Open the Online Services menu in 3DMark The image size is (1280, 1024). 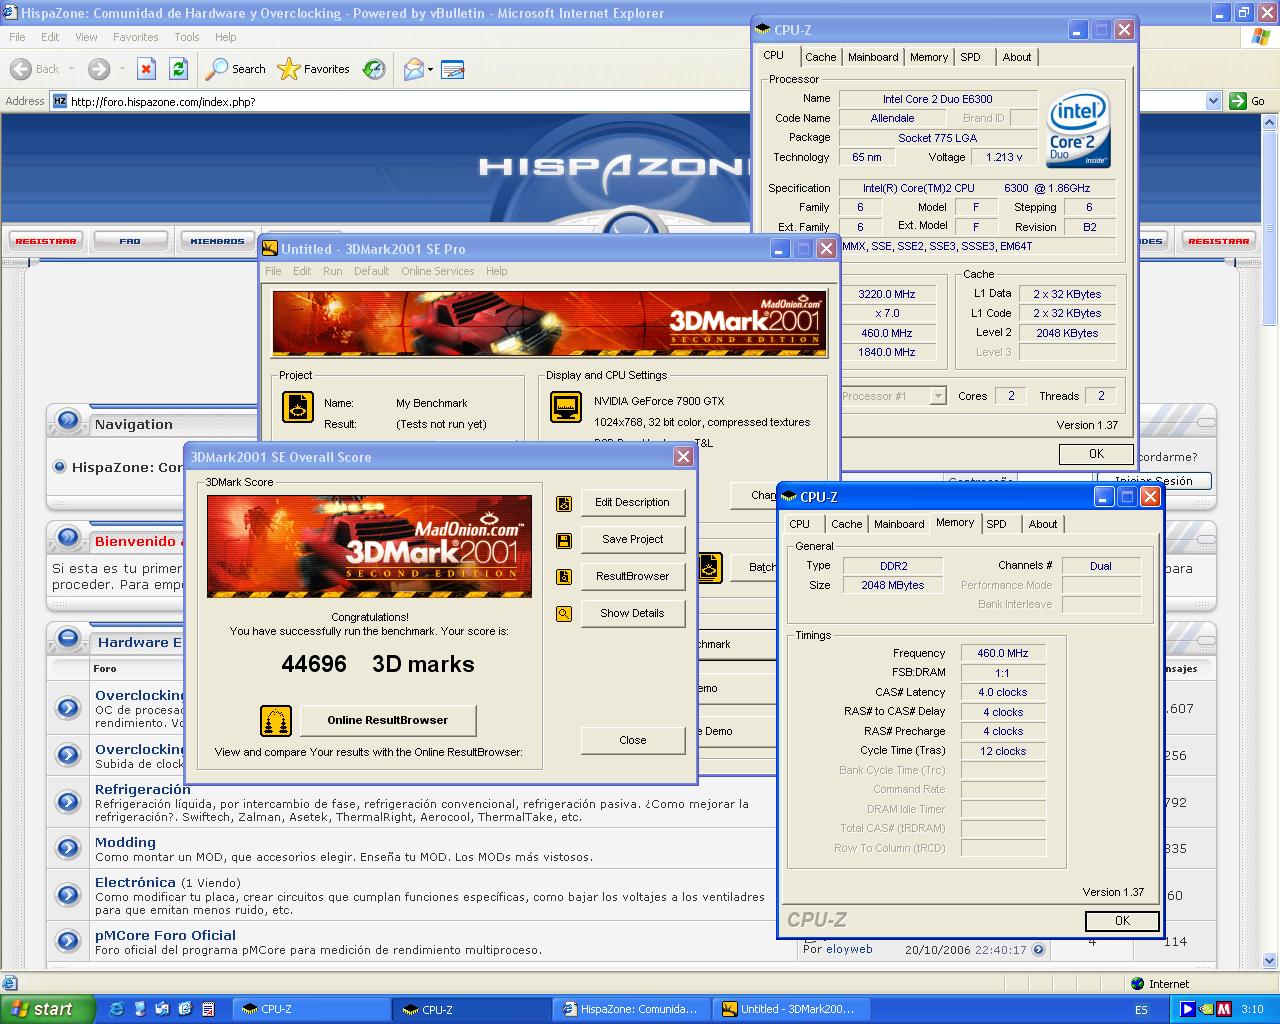coord(437,271)
